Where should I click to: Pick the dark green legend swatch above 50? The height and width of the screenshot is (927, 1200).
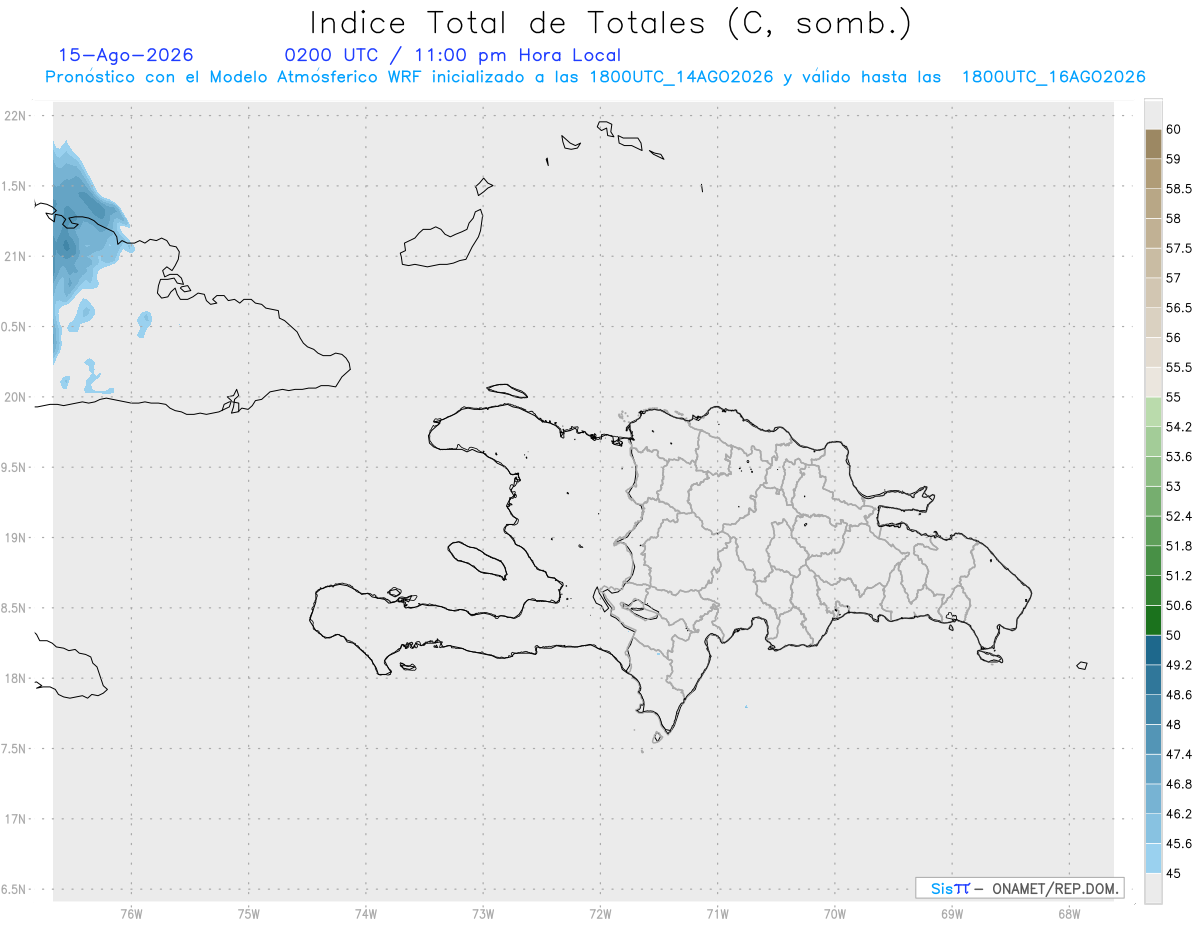point(1153,620)
